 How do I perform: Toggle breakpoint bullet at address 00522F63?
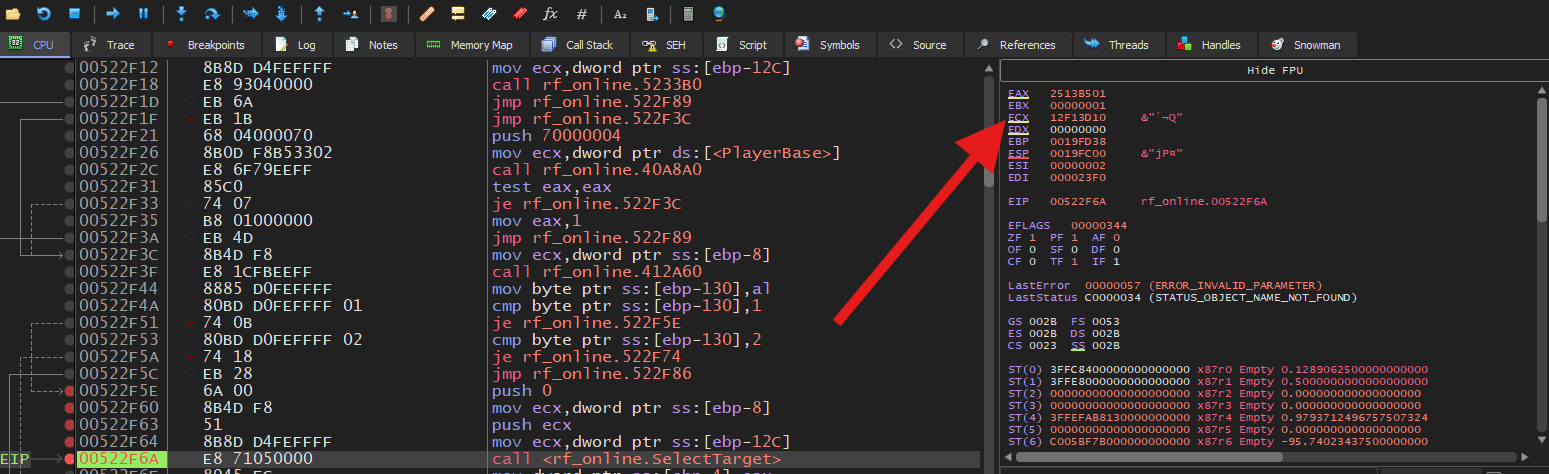point(69,424)
